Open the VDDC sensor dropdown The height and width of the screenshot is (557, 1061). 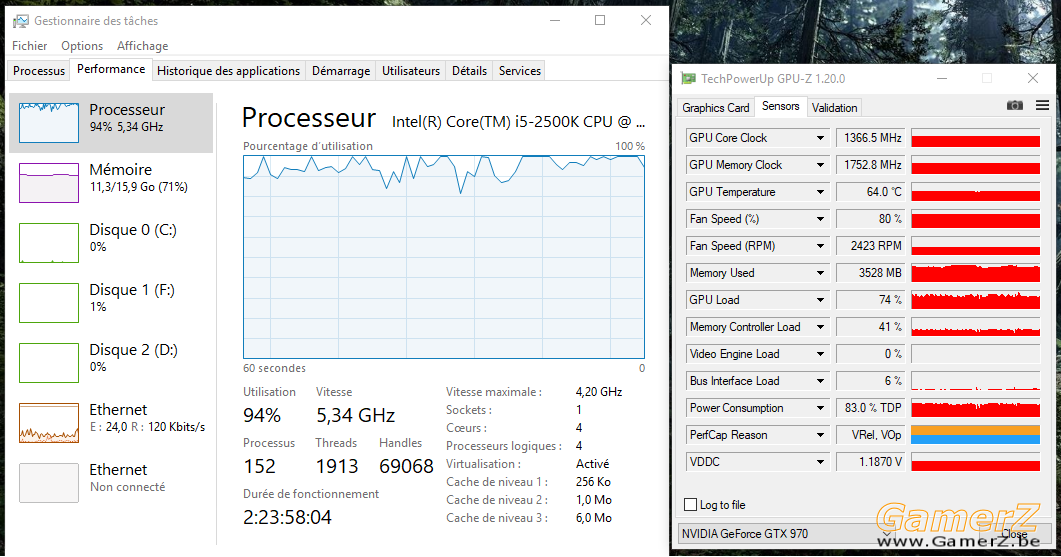coord(820,462)
